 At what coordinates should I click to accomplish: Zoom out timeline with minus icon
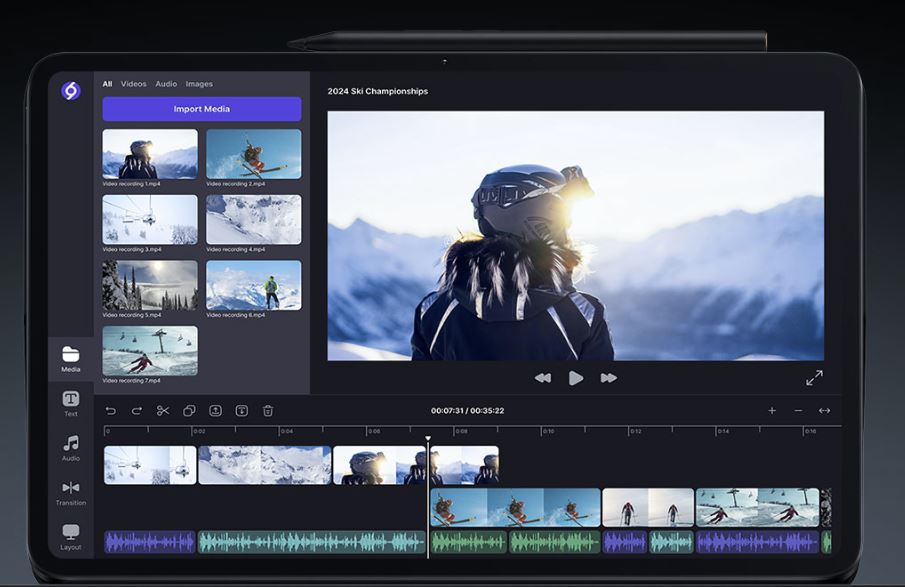point(798,410)
